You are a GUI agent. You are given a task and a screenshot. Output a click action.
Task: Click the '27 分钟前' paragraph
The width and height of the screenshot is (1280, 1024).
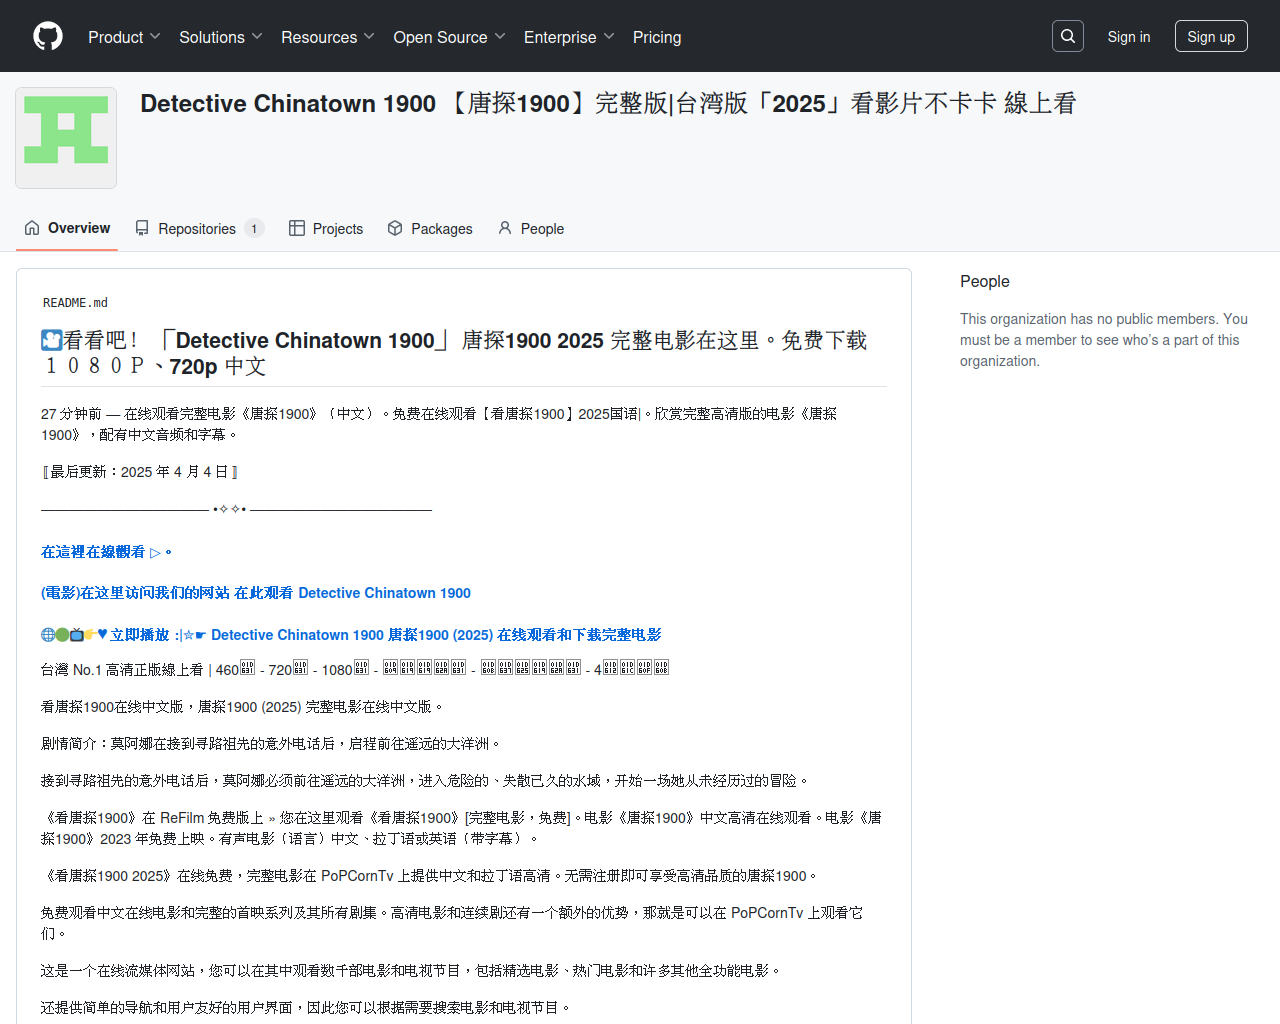click(439, 424)
